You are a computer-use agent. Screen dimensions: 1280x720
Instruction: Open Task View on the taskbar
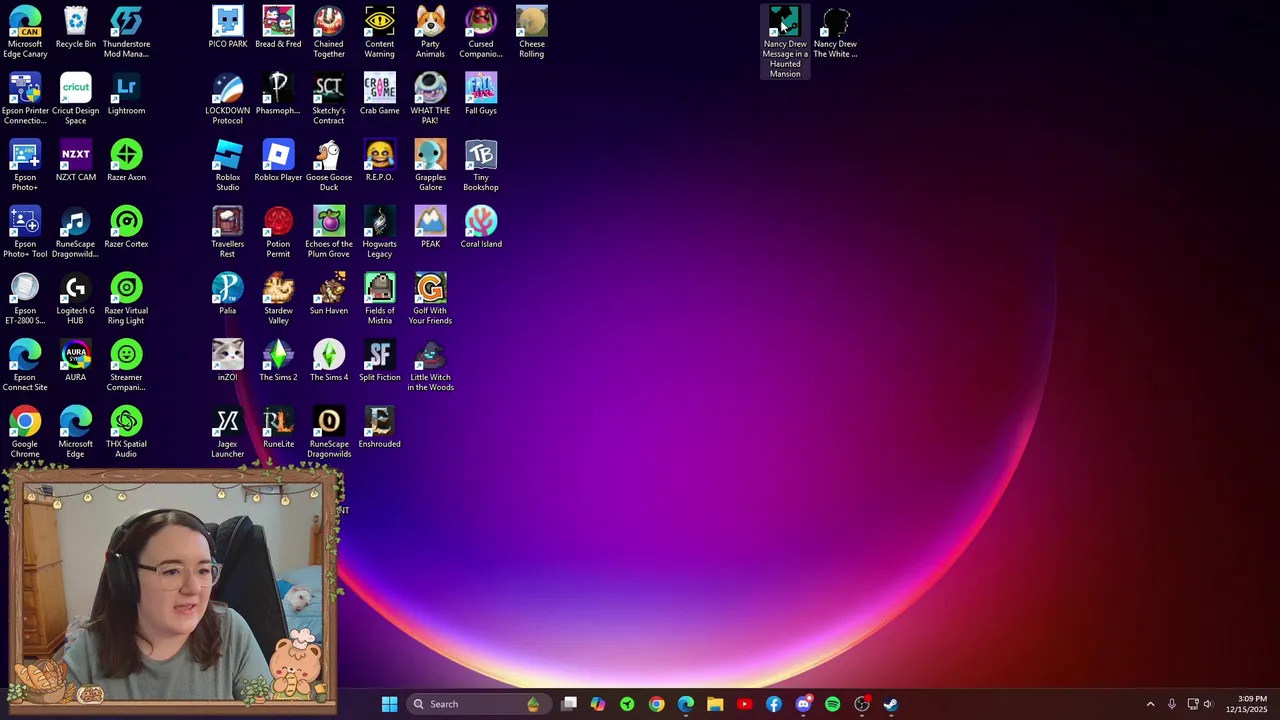569,704
